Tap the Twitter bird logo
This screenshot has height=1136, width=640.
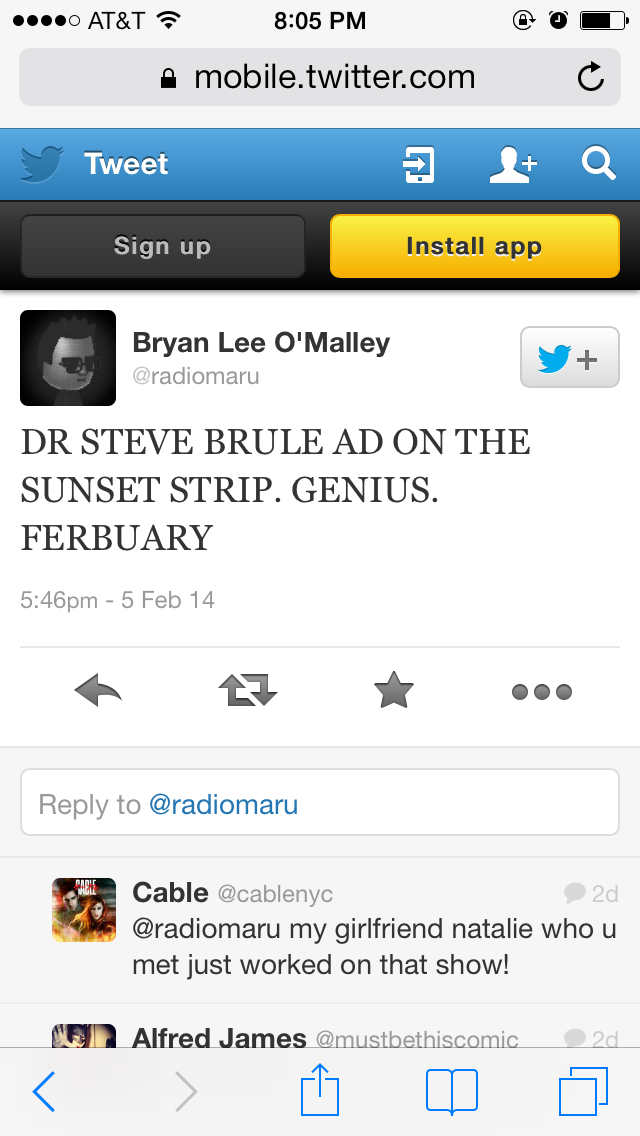pyautogui.click(x=41, y=164)
